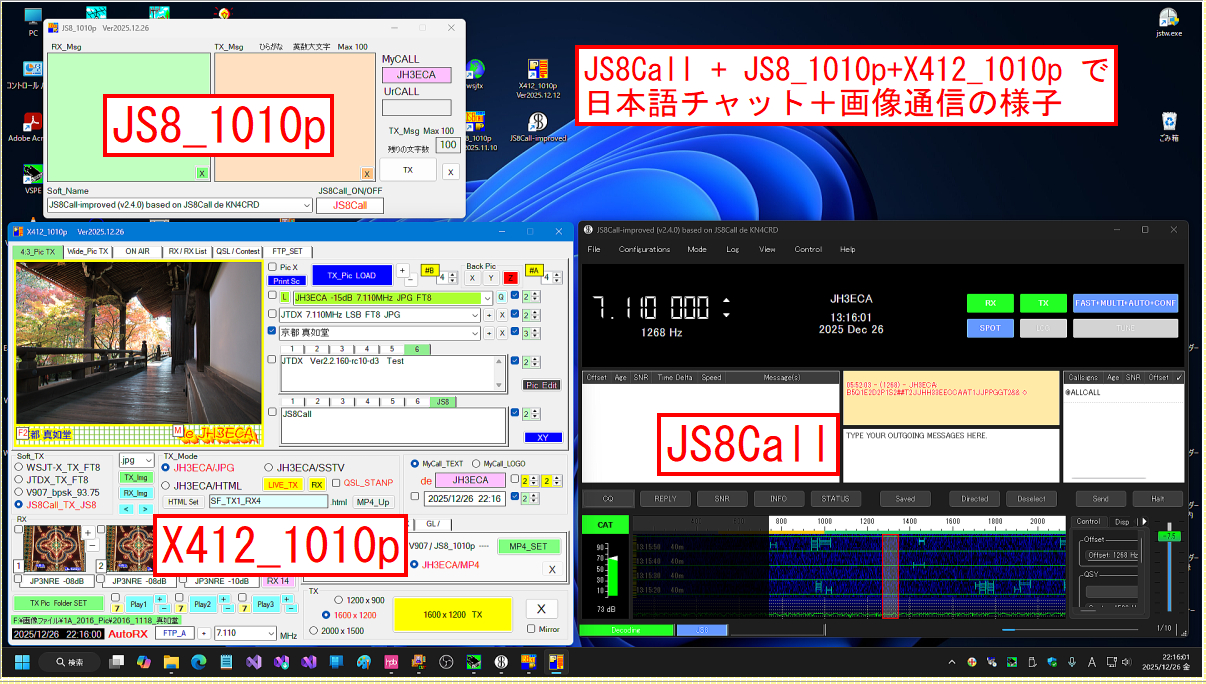Screen dimensions: 1206x684
Task: Switch to the RX / RX List tab
Action: [x=187, y=251]
